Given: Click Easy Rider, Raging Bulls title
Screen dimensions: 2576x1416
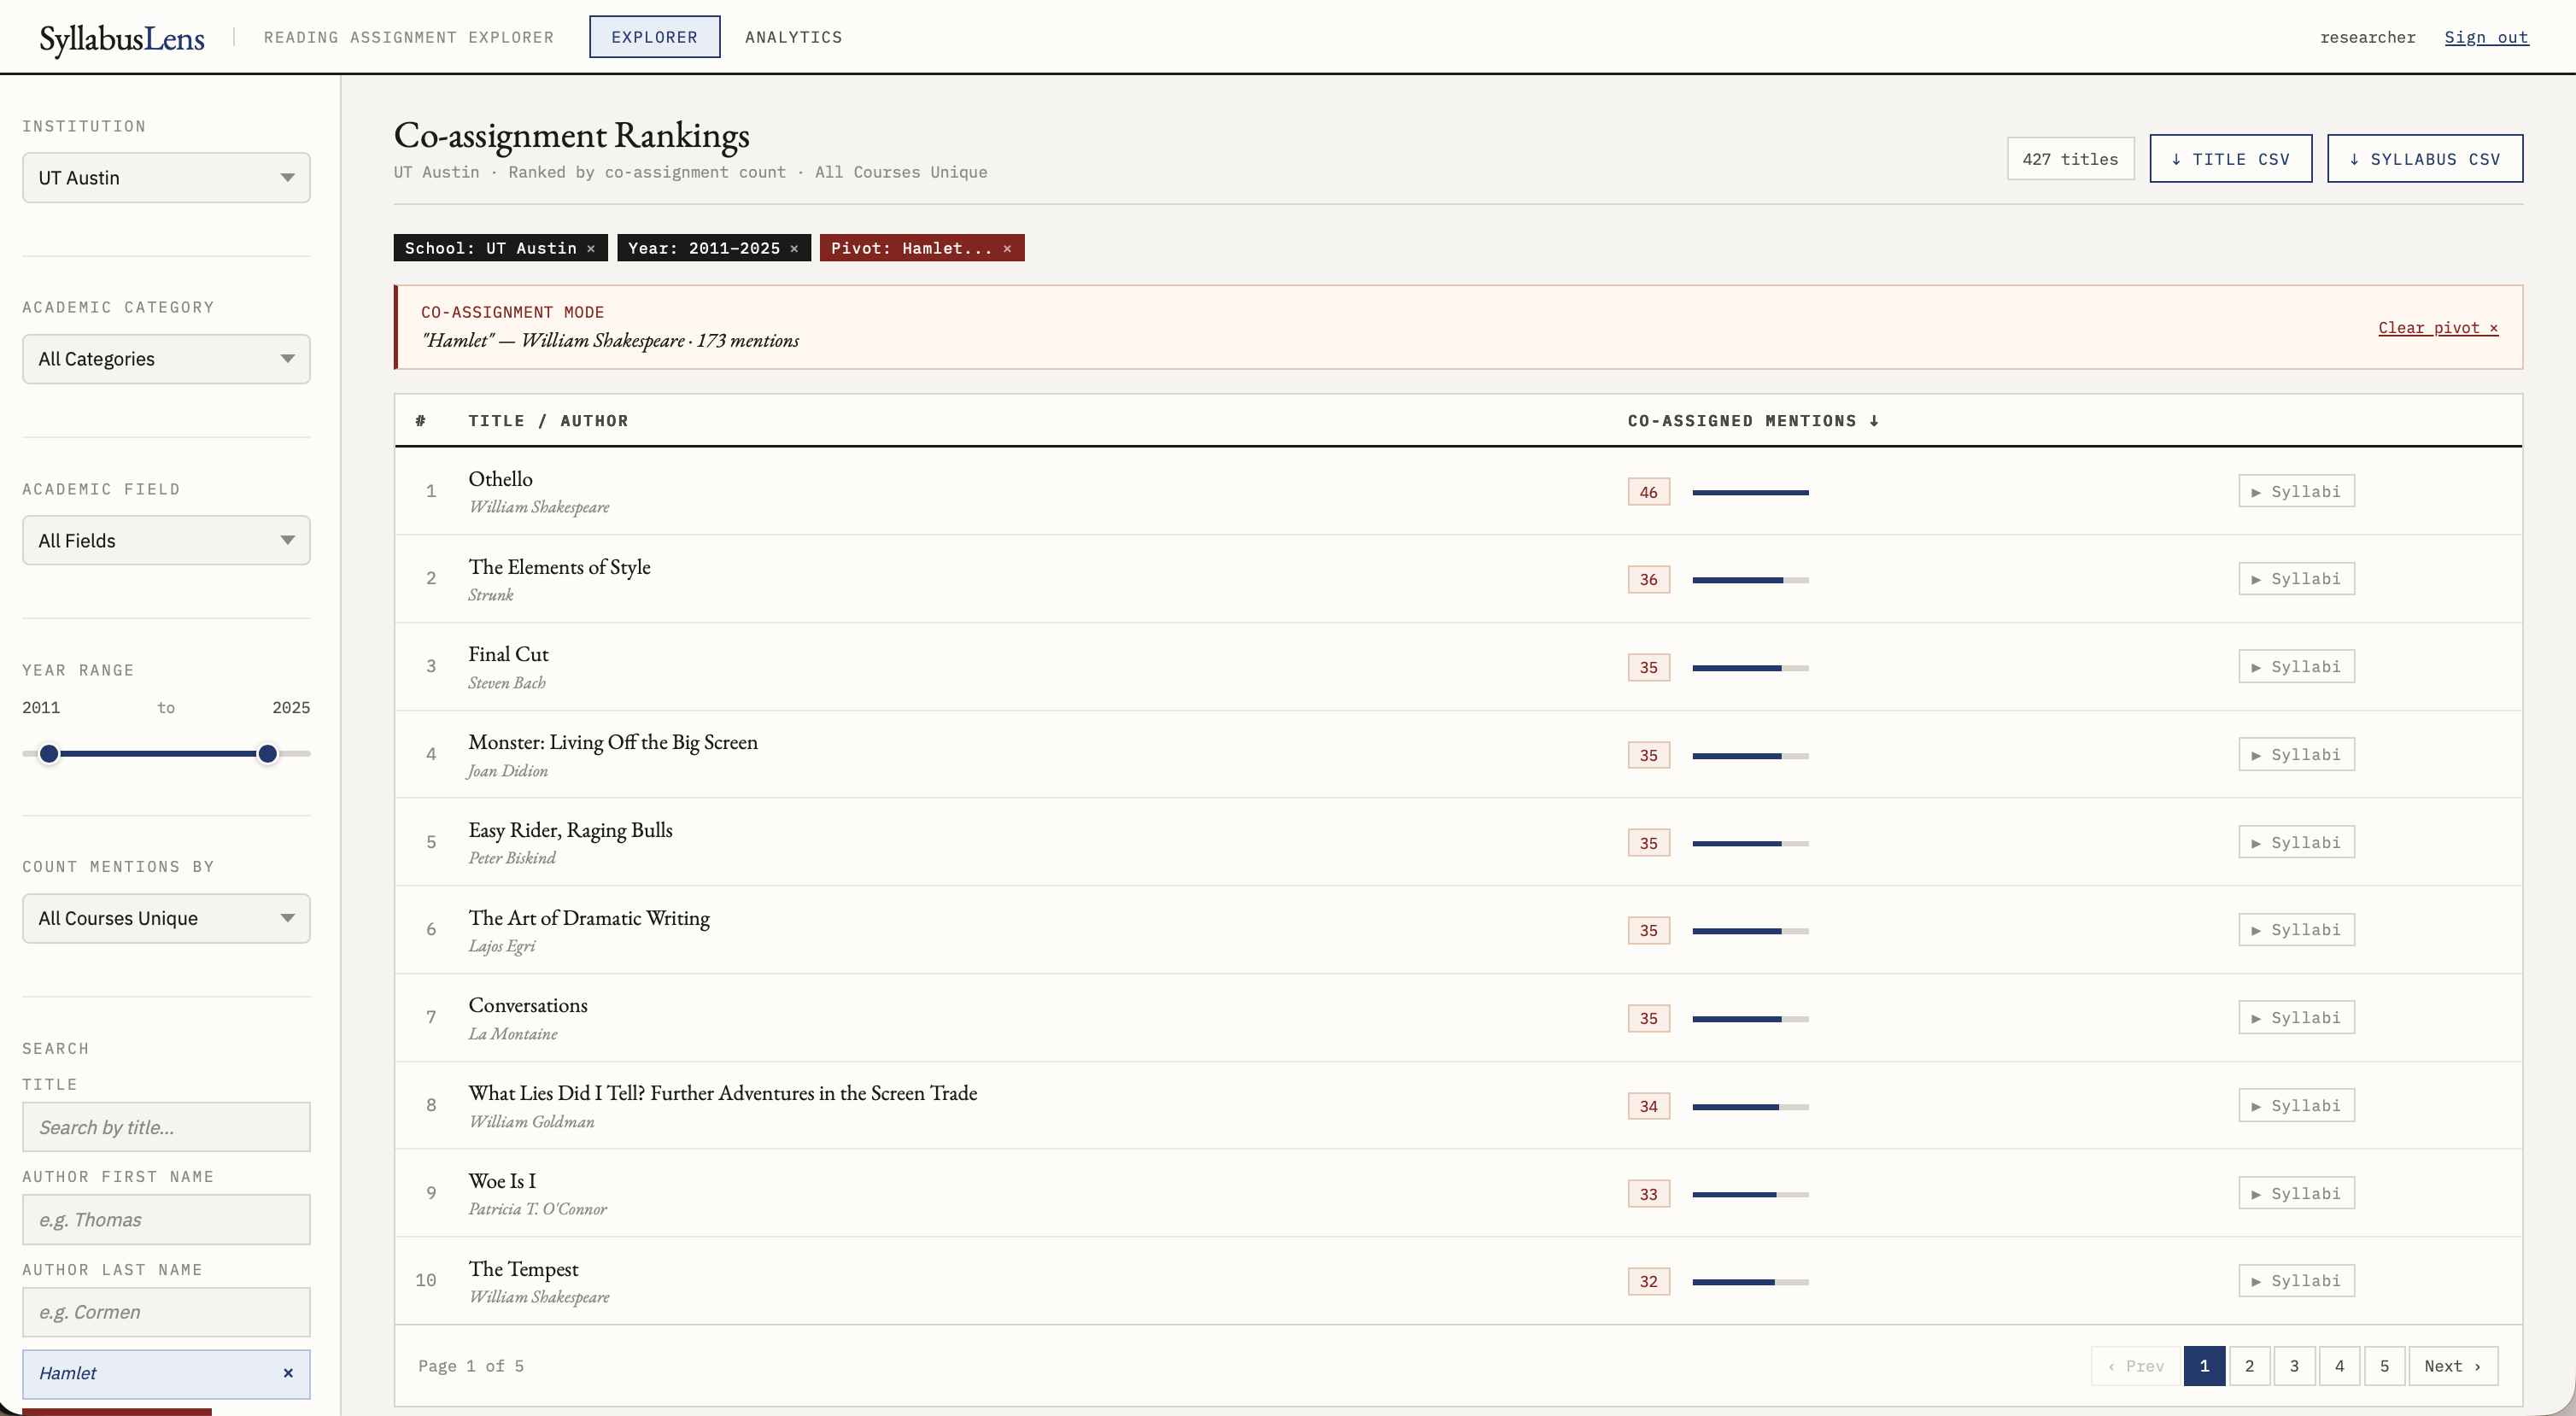Looking at the screenshot, I should (x=570, y=830).
